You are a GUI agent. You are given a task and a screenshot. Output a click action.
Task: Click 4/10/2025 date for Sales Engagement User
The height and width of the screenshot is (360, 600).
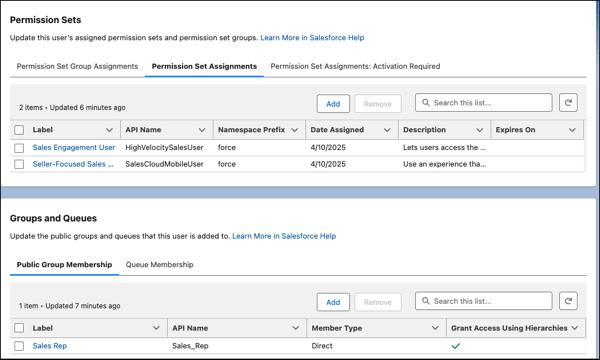click(328, 147)
